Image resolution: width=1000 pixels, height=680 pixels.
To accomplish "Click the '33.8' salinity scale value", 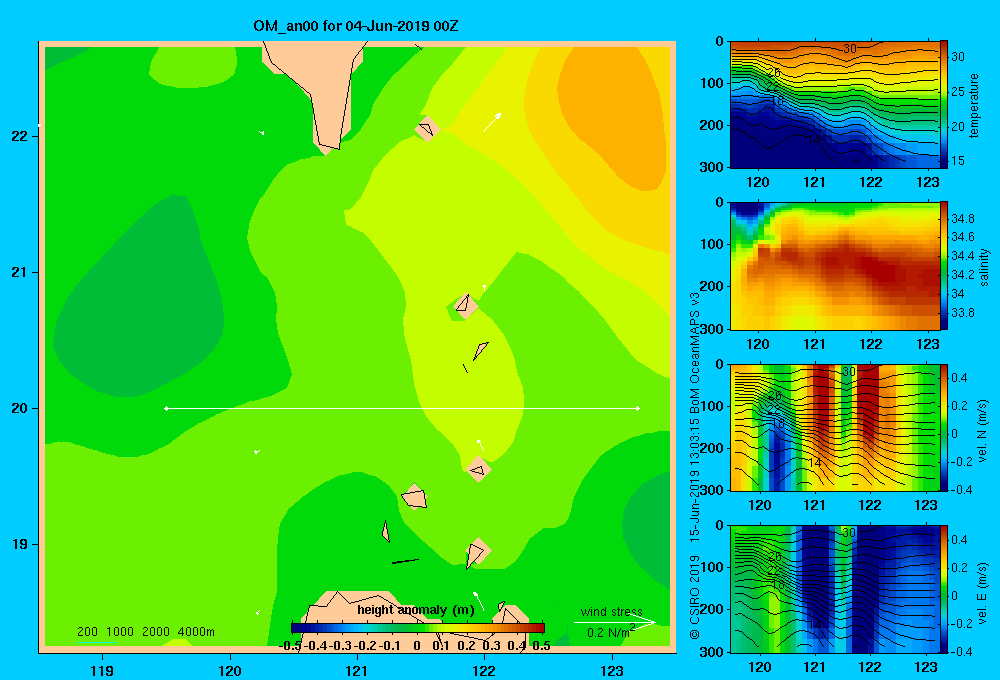I will coord(962,313).
